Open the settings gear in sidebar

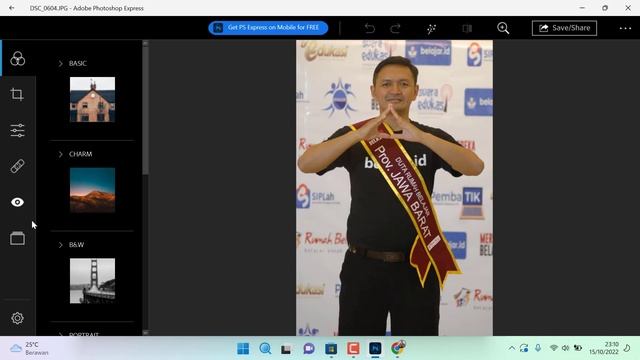click(18, 318)
